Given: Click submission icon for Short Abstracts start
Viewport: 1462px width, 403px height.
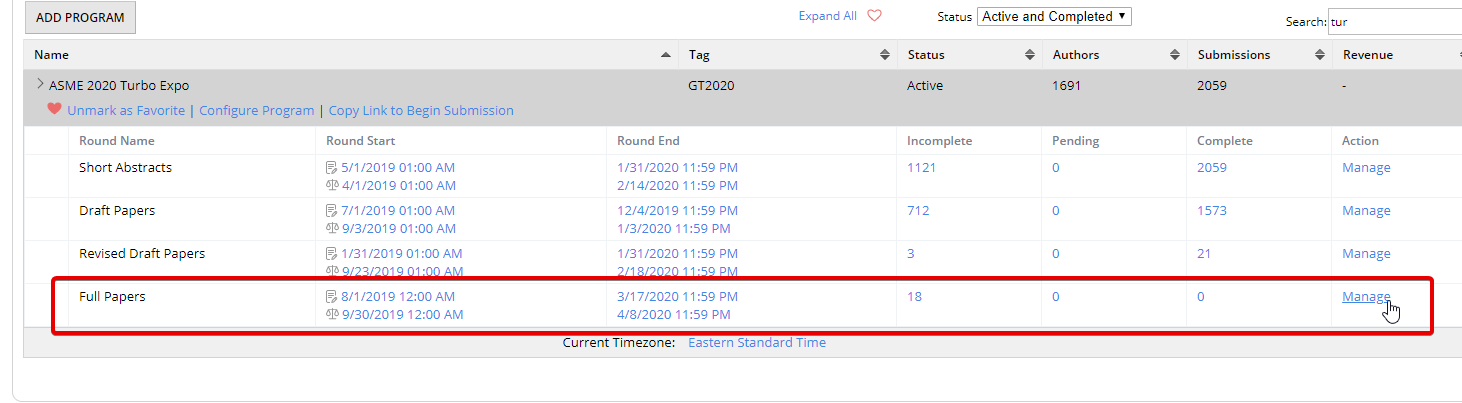Looking at the screenshot, I should tap(332, 168).
